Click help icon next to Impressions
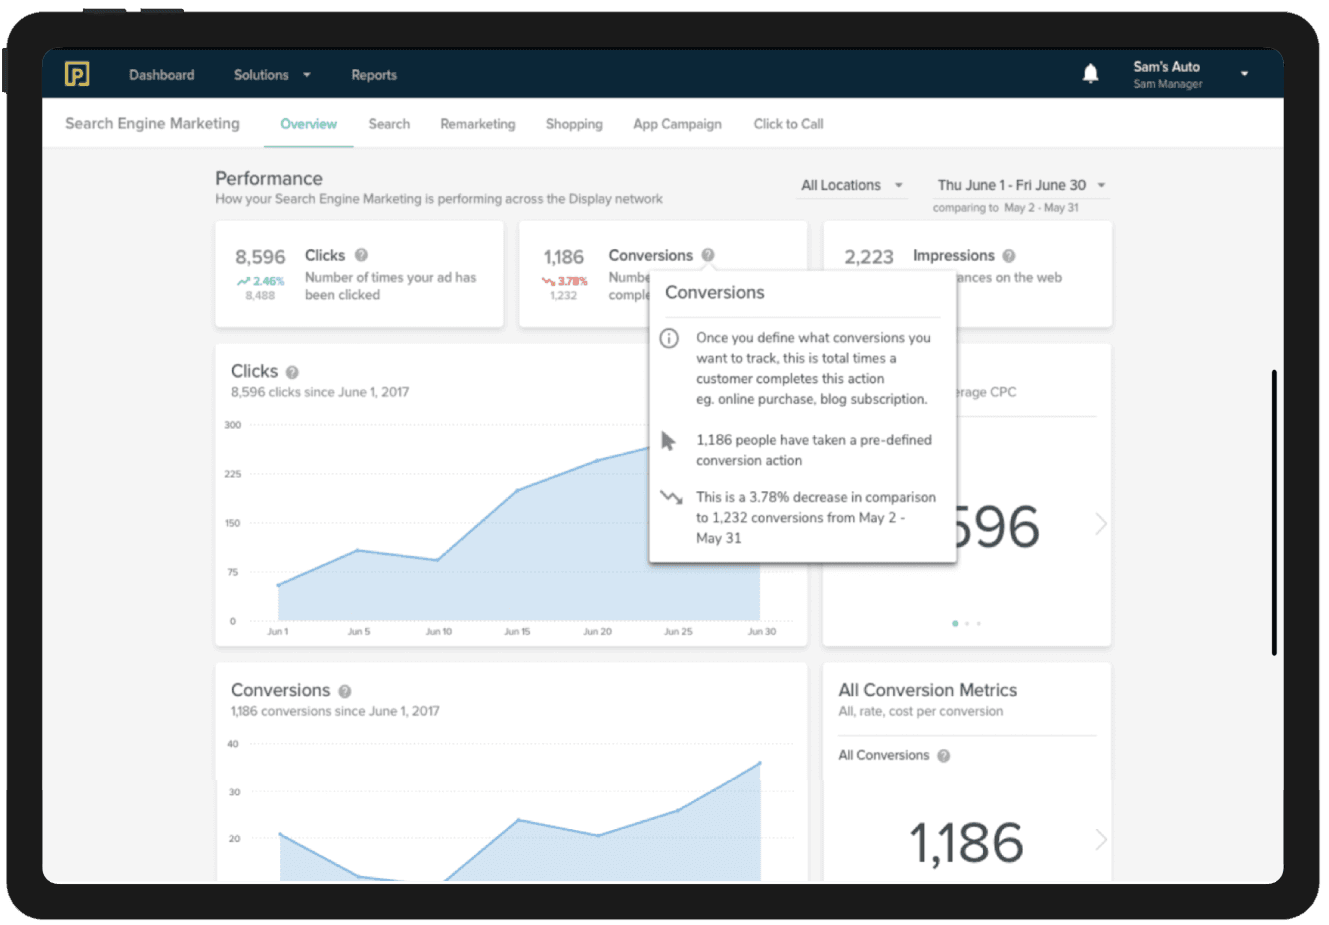1329x925 pixels. tap(1009, 256)
